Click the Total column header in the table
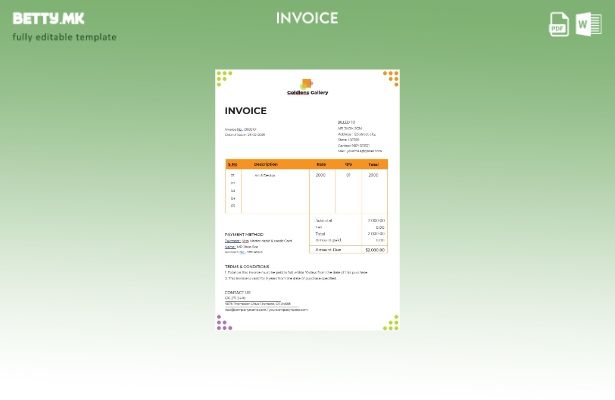615x400 pixels. click(373, 164)
